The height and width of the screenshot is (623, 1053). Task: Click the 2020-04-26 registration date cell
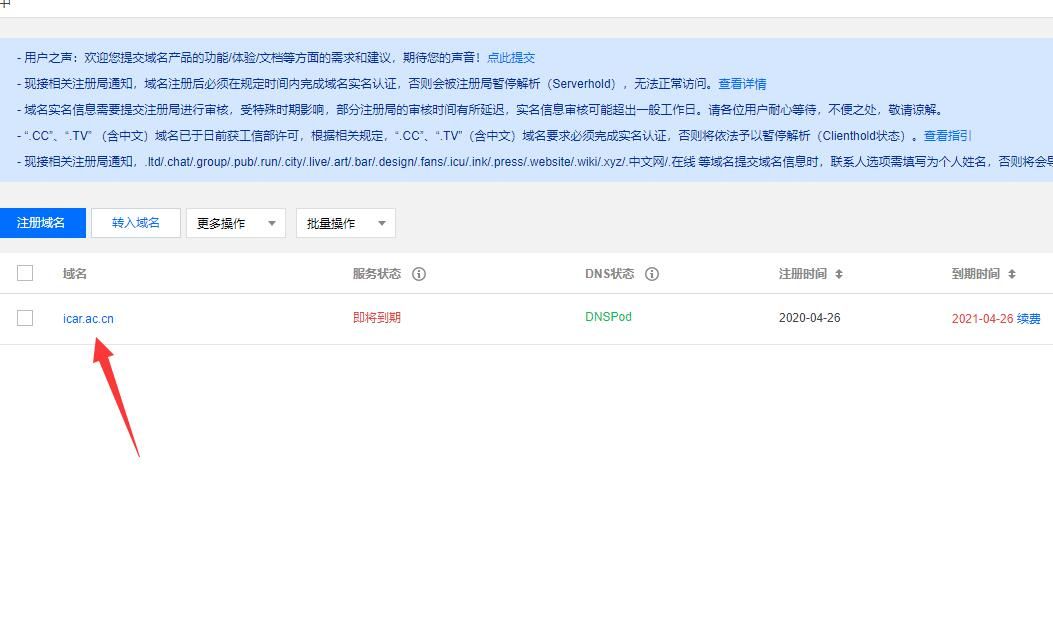(x=809, y=318)
